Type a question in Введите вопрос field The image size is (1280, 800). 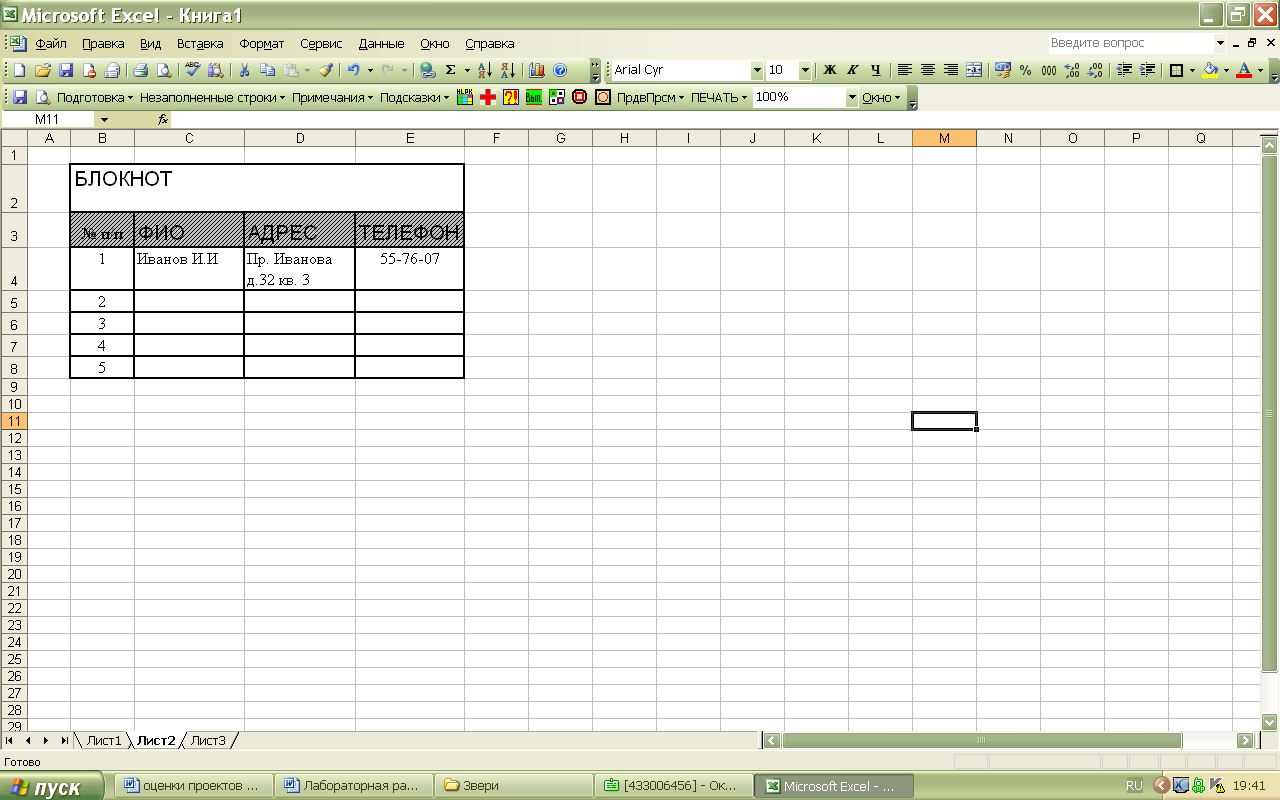coord(1129,43)
